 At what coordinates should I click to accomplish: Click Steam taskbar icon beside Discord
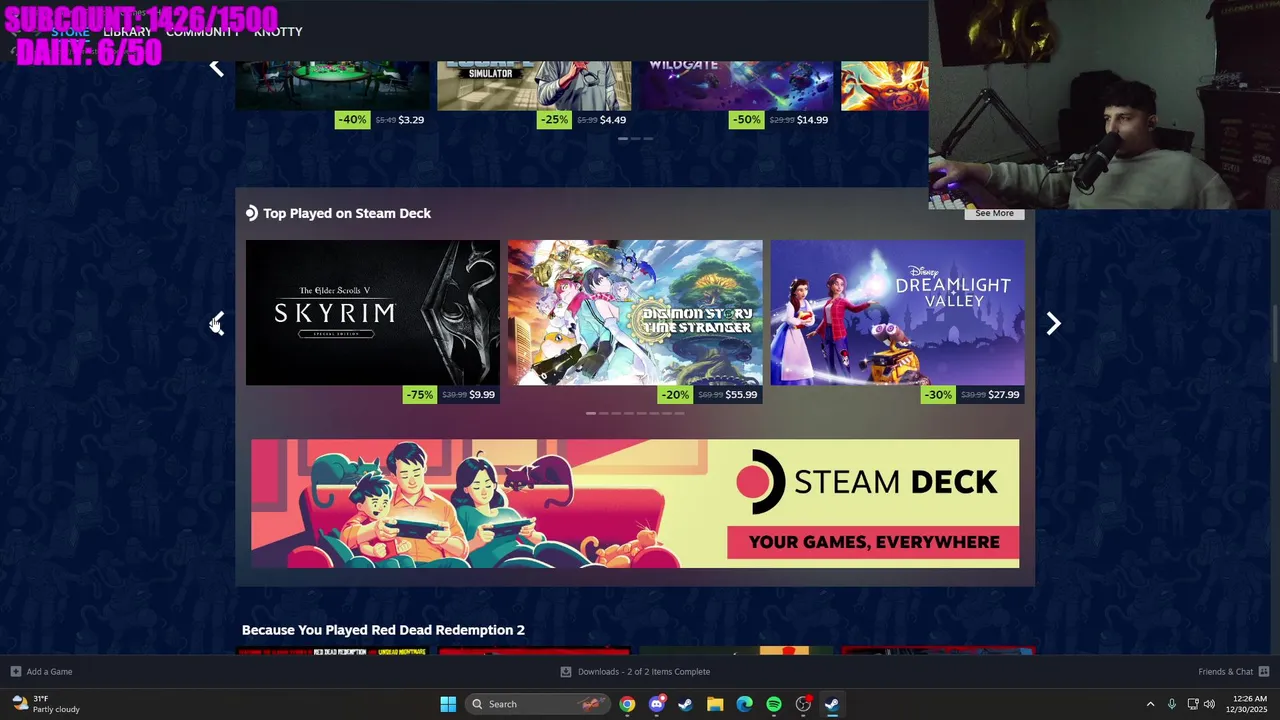pyautogui.click(x=685, y=704)
